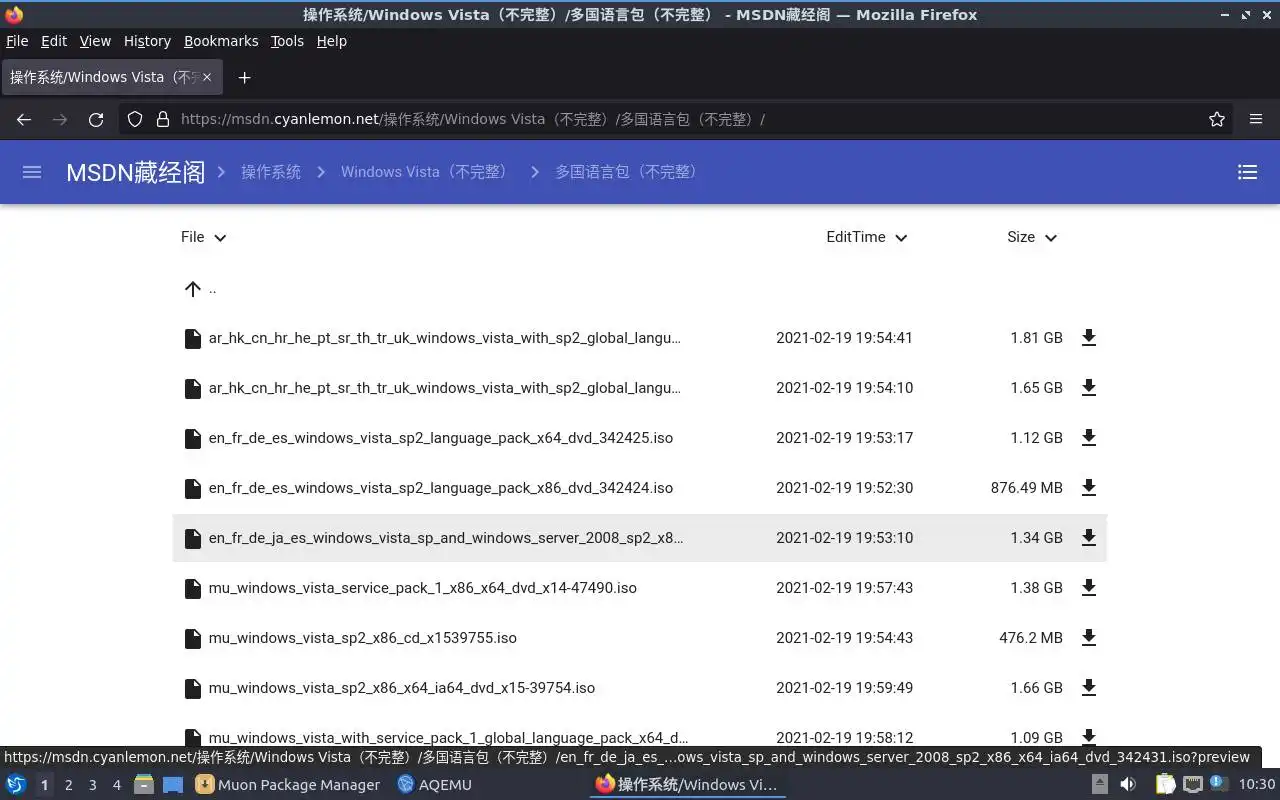The image size is (1280, 800).
Task: Sort listing by File name
Action: (204, 237)
